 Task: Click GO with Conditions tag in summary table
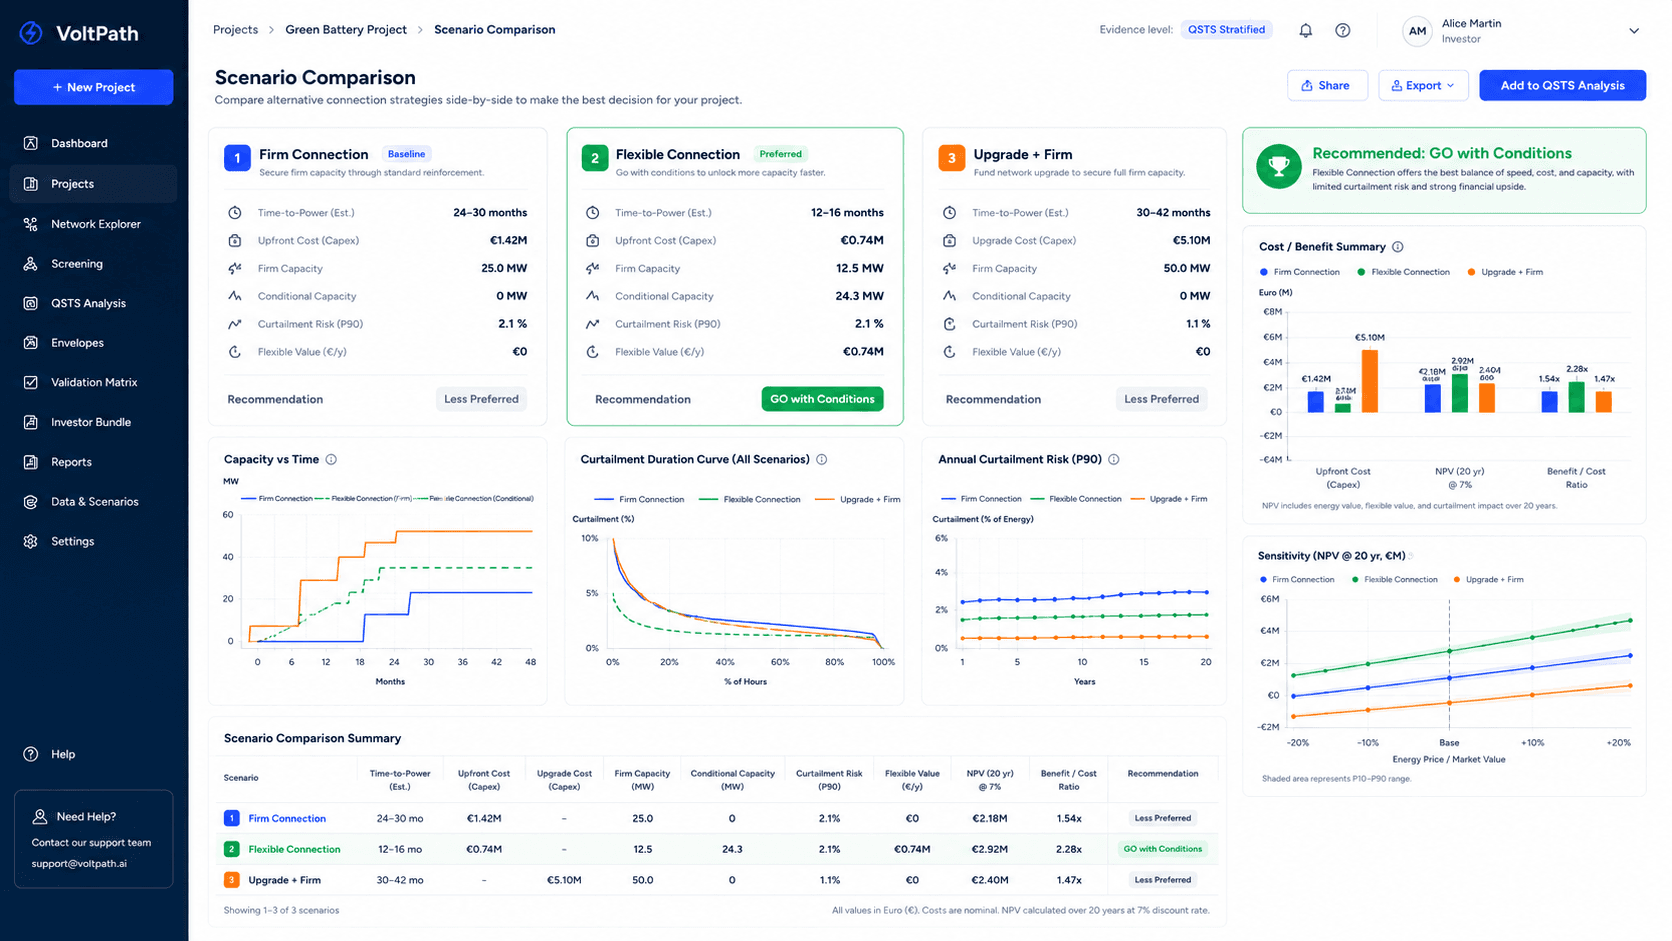[1162, 849]
